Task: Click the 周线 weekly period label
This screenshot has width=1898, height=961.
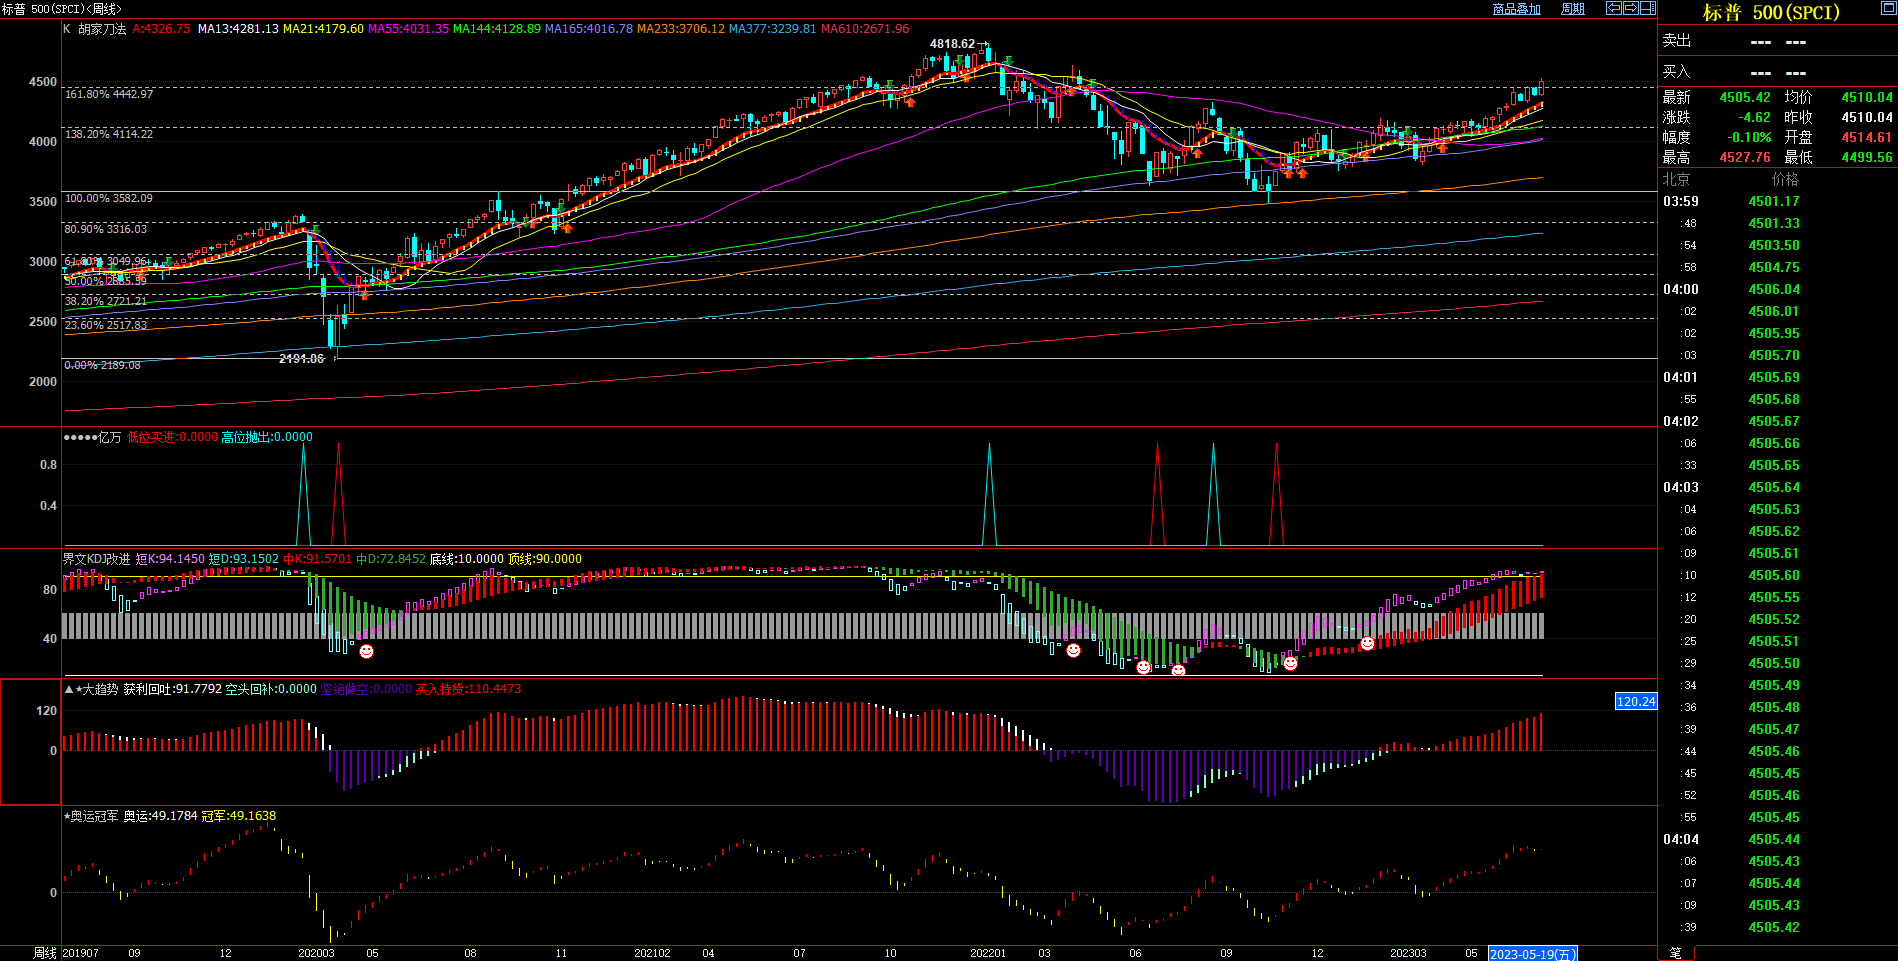Action: pyautogui.click(x=45, y=953)
